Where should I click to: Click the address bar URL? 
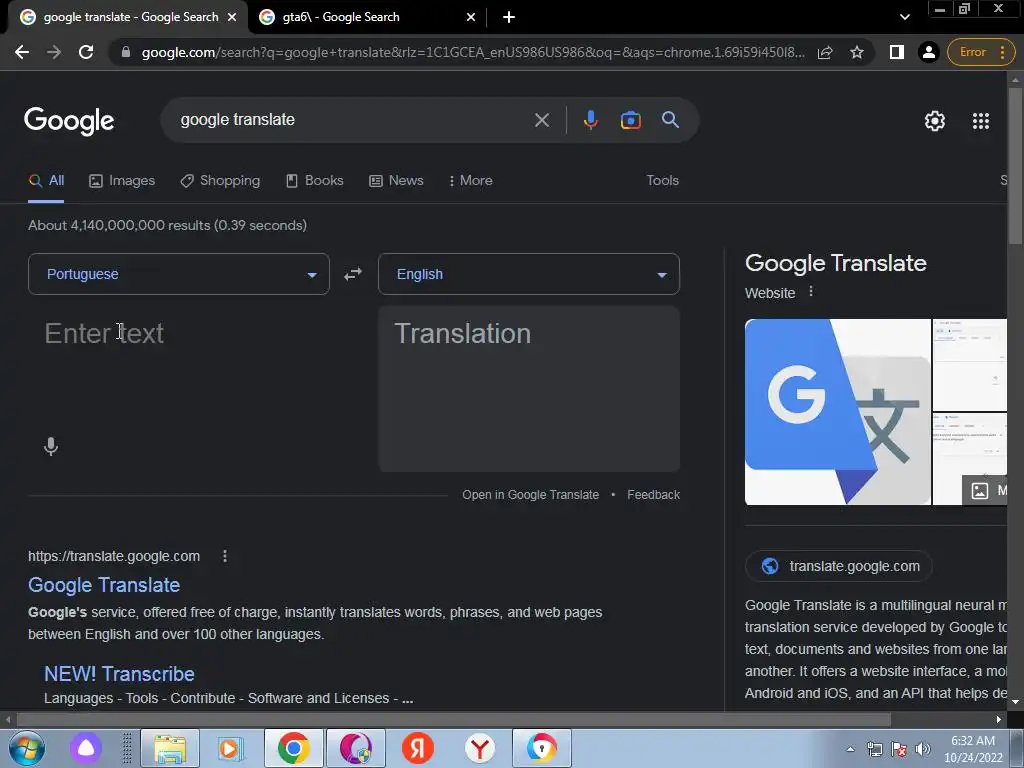(x=473, y=52)
